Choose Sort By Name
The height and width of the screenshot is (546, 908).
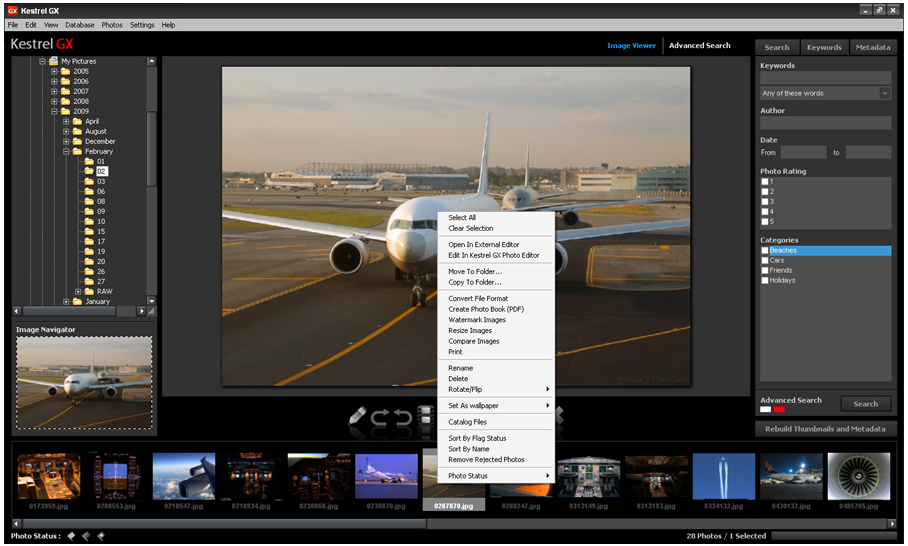tap(496, 449)
